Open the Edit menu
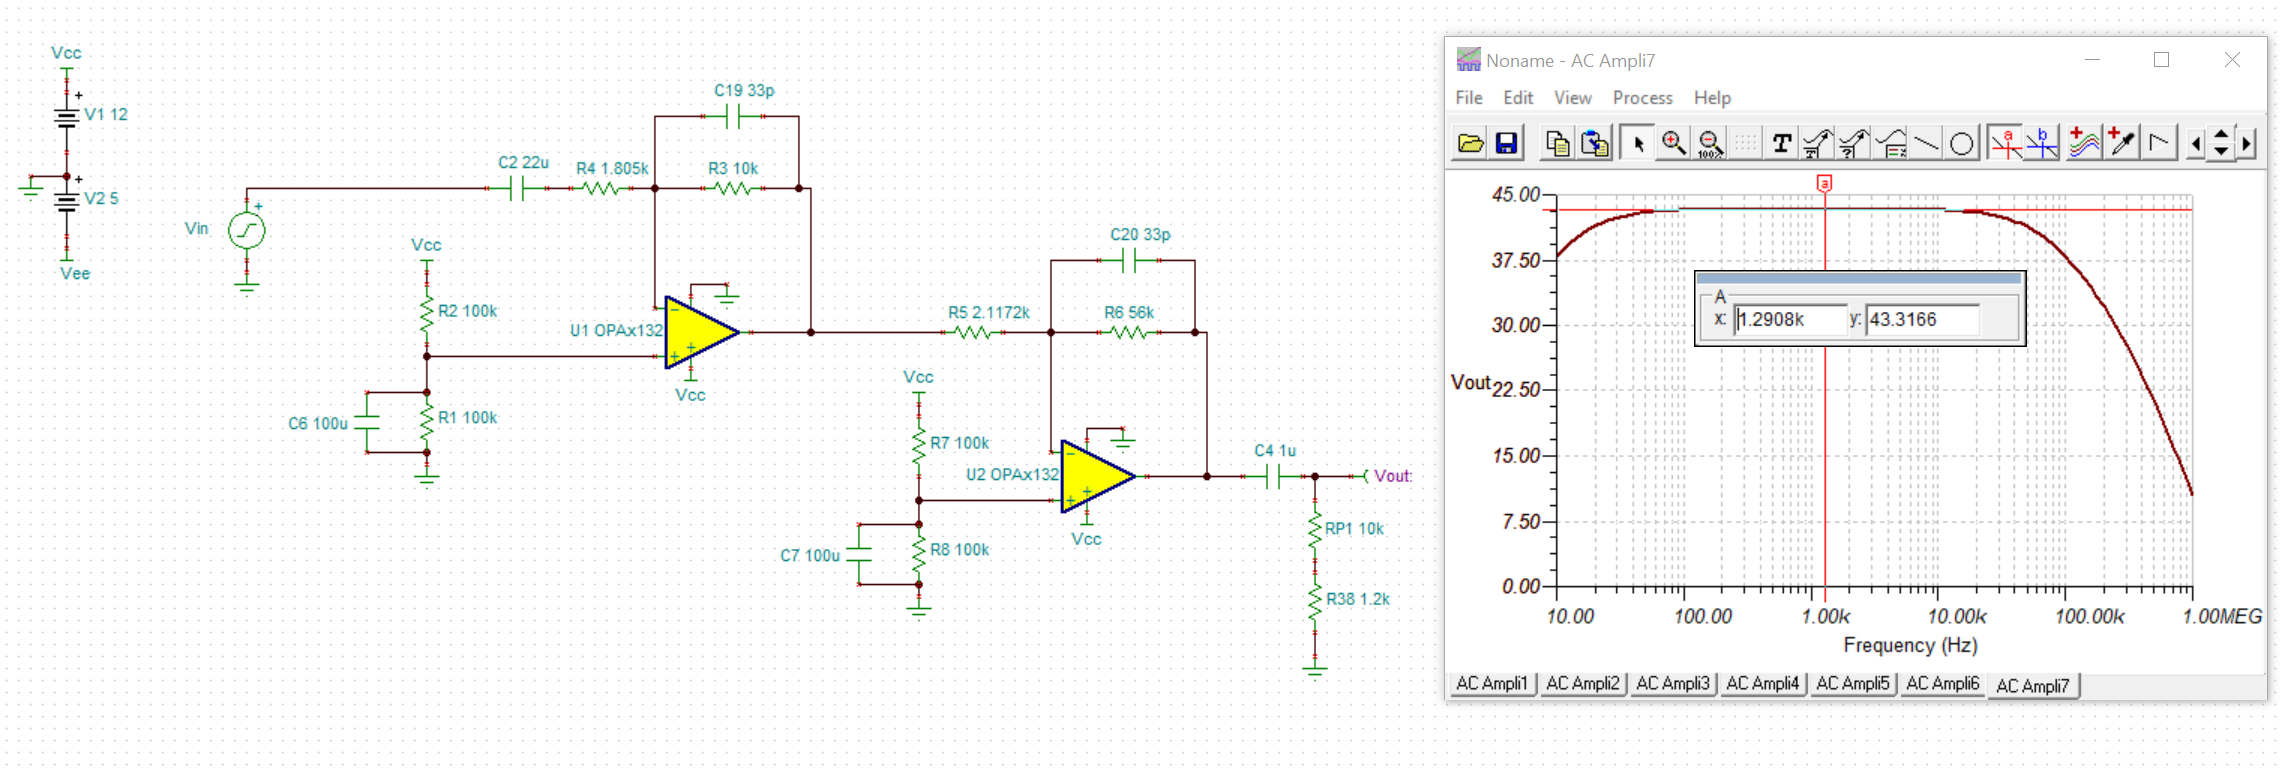This screenshot has width=2283, height=772. click(x=1518, y=98)
